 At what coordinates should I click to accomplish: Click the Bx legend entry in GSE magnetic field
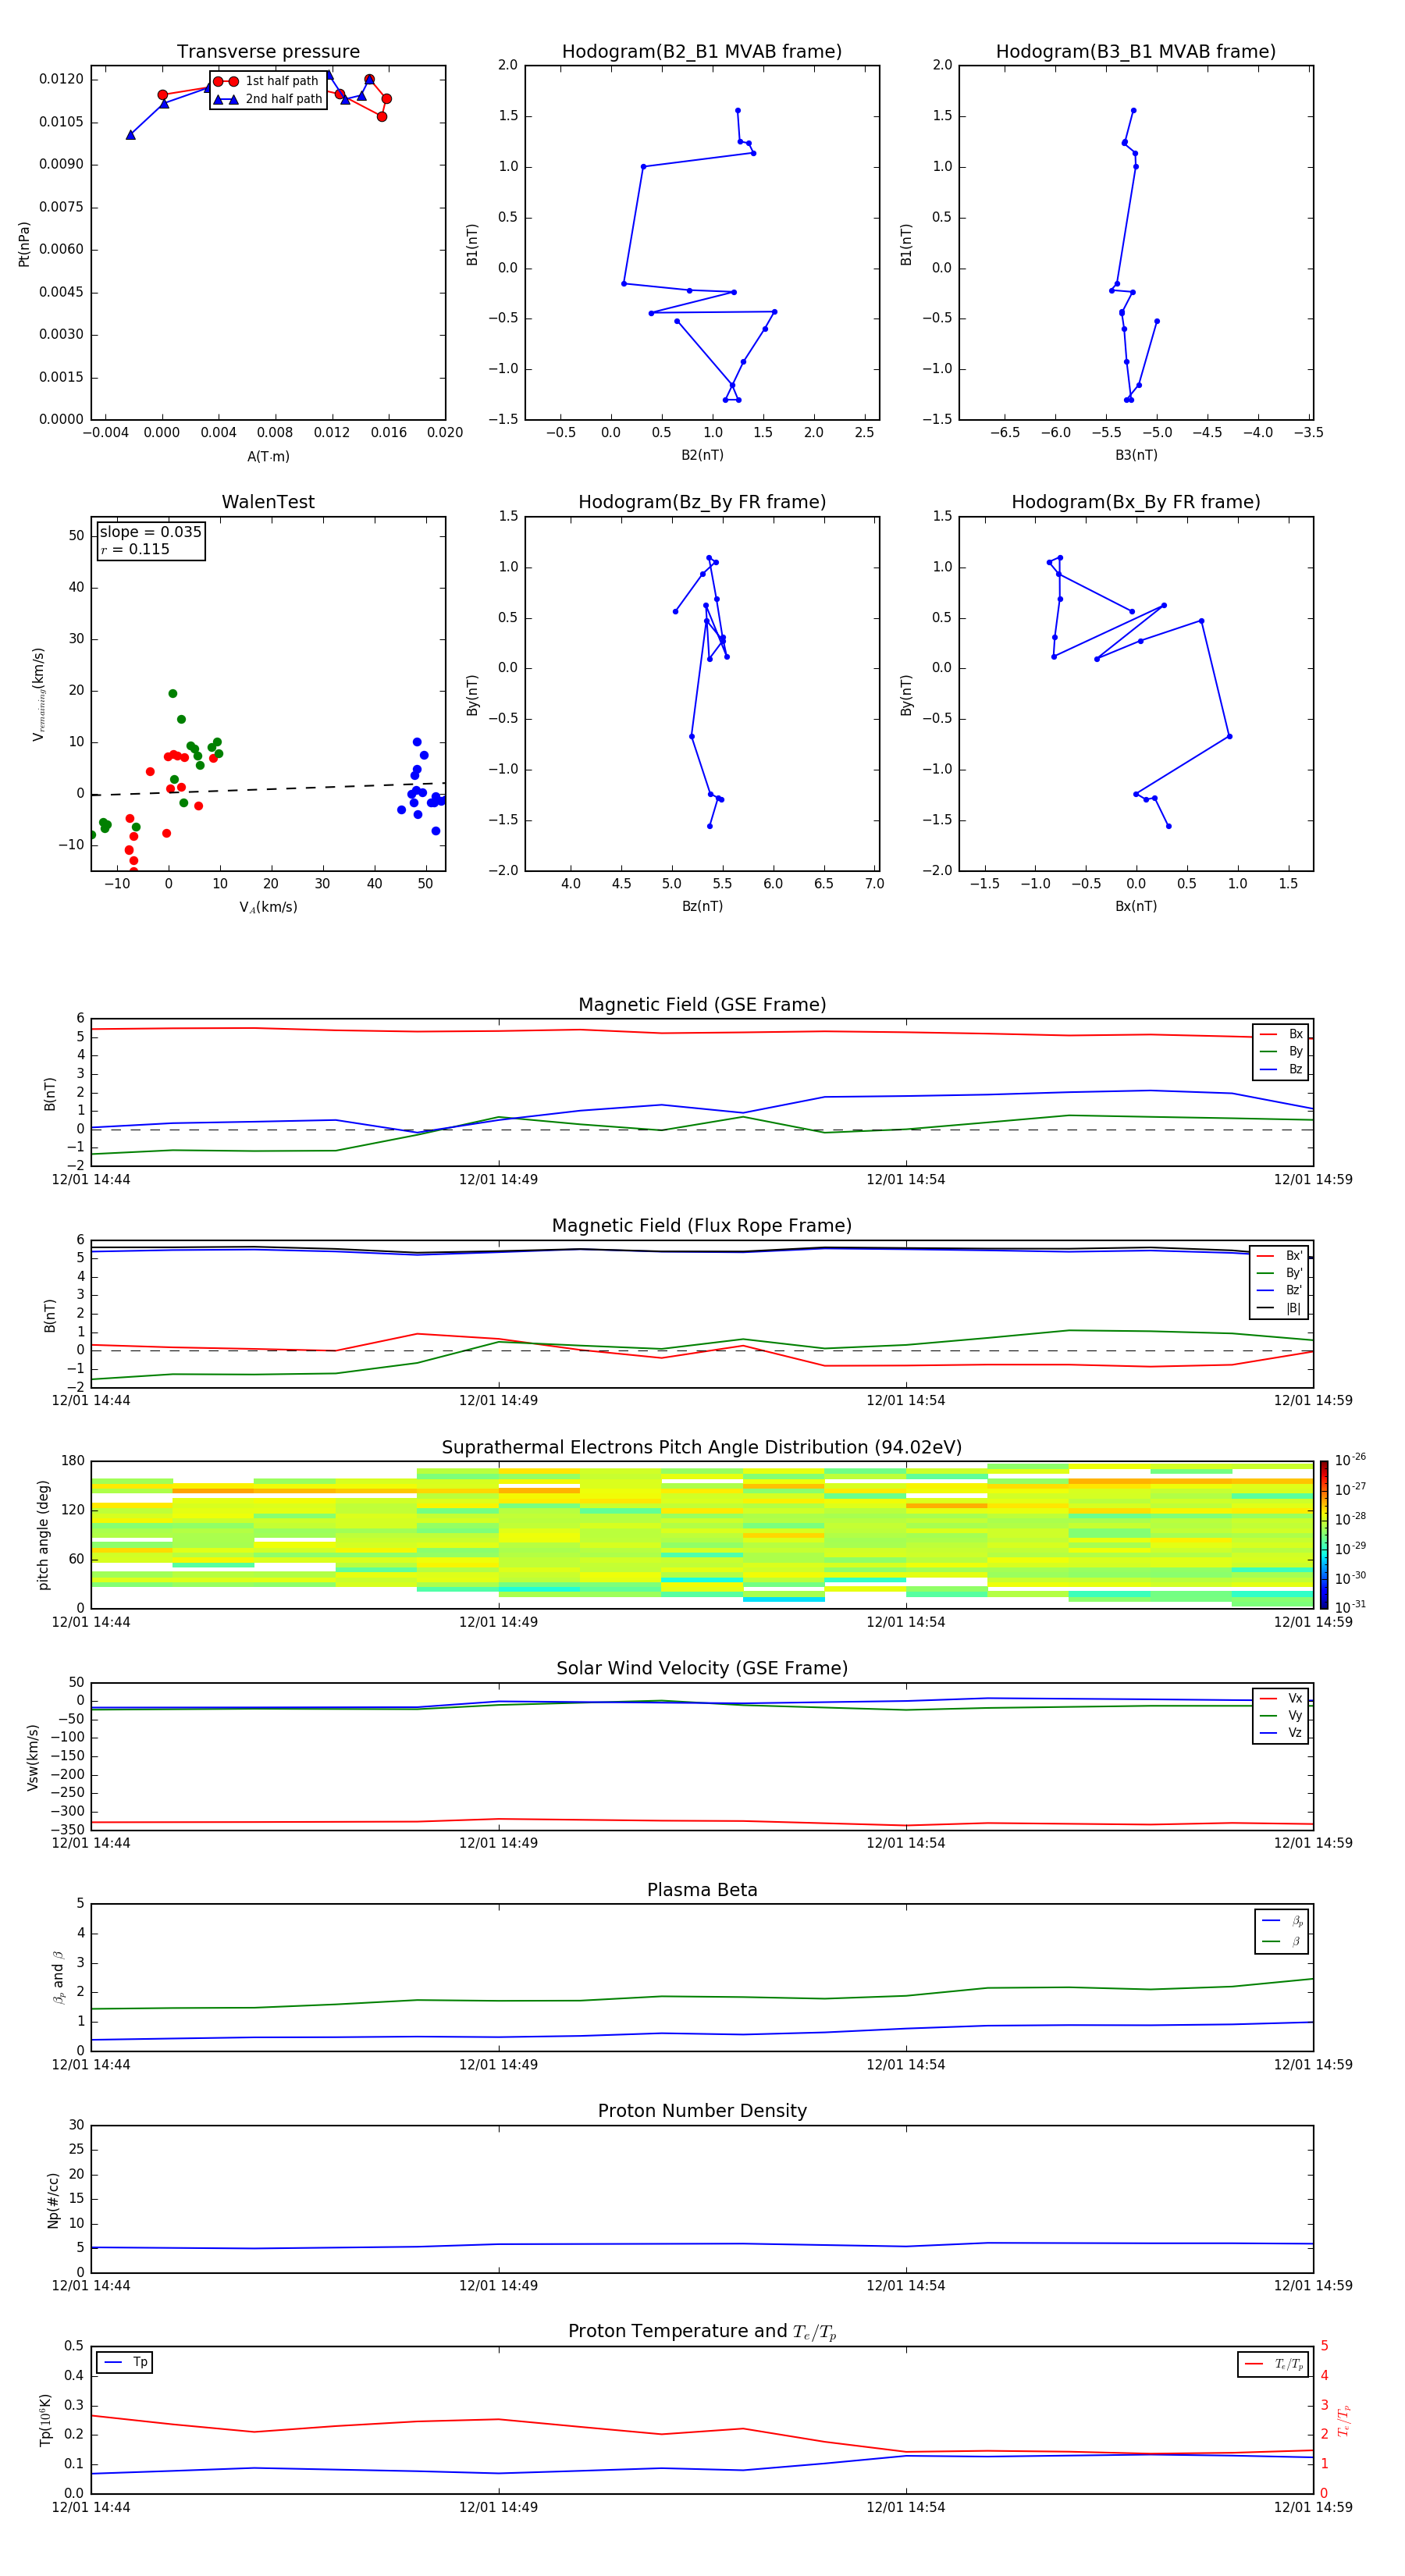click(1281, 1035)
